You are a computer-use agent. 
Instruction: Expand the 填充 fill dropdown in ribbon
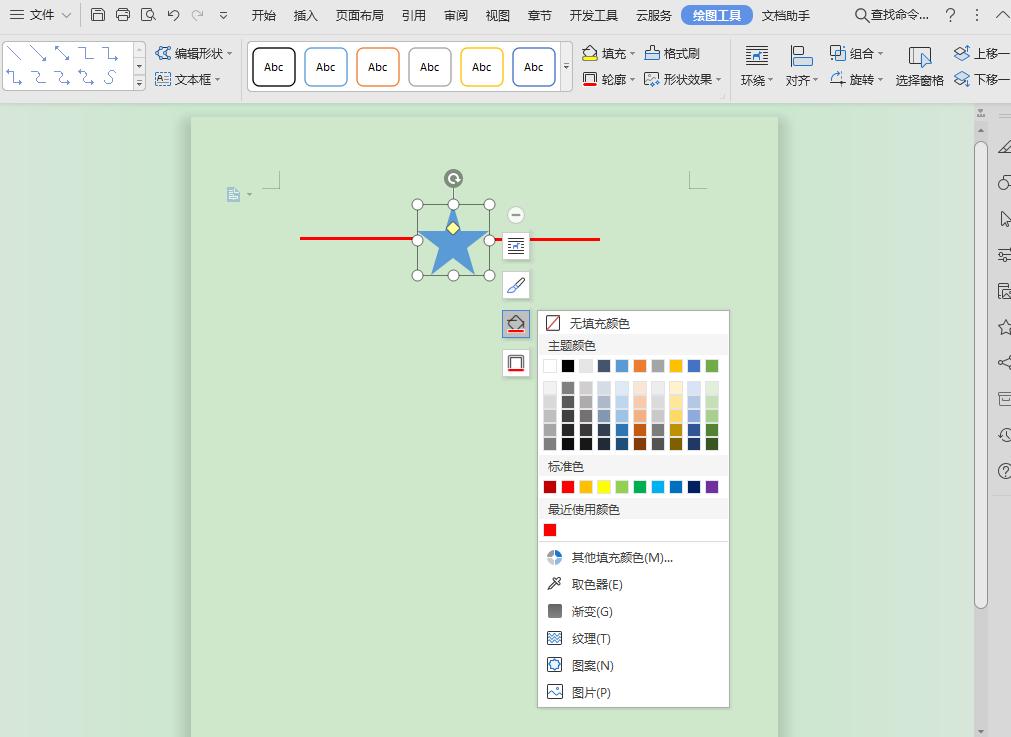click(x=632, y=54)
